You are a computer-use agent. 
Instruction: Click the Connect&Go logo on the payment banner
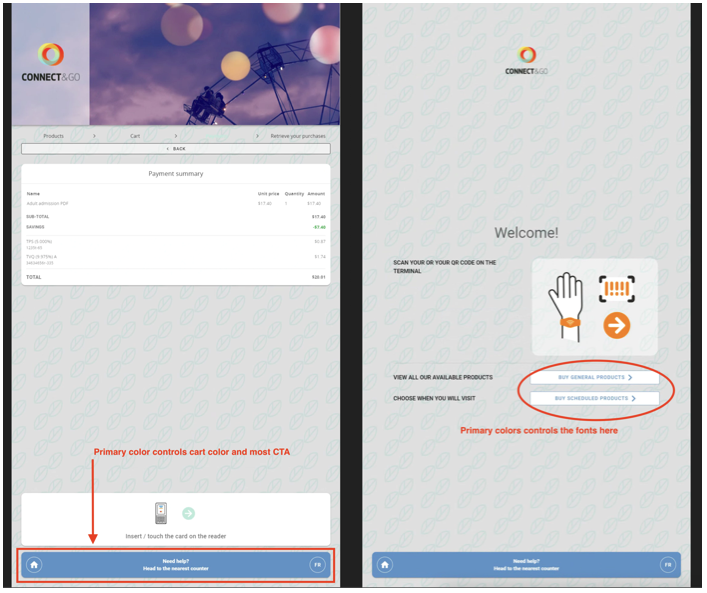[50, 63]
